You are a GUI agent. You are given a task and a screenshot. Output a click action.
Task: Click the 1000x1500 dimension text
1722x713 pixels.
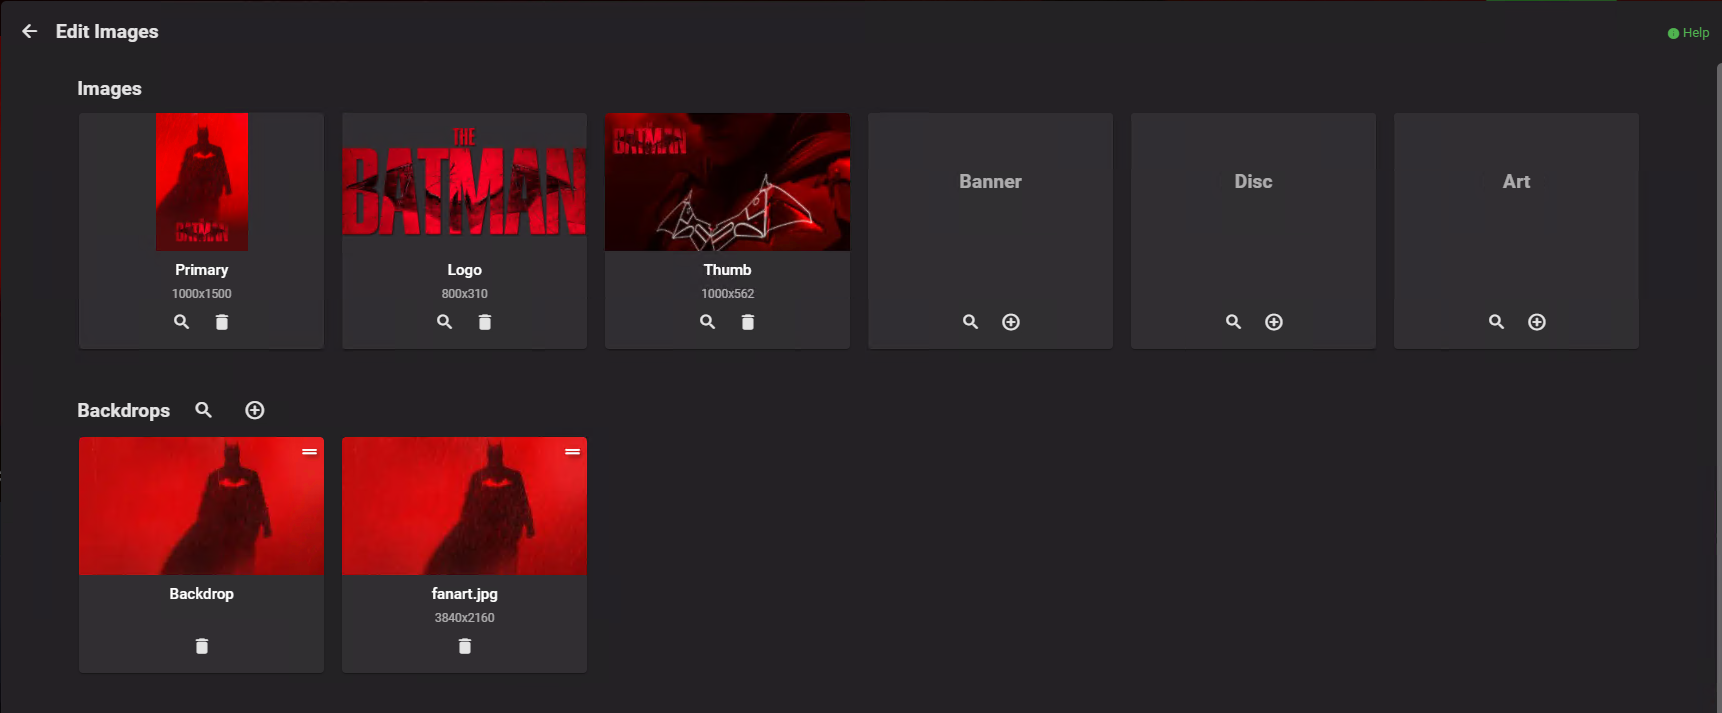(x=202, y=294)
